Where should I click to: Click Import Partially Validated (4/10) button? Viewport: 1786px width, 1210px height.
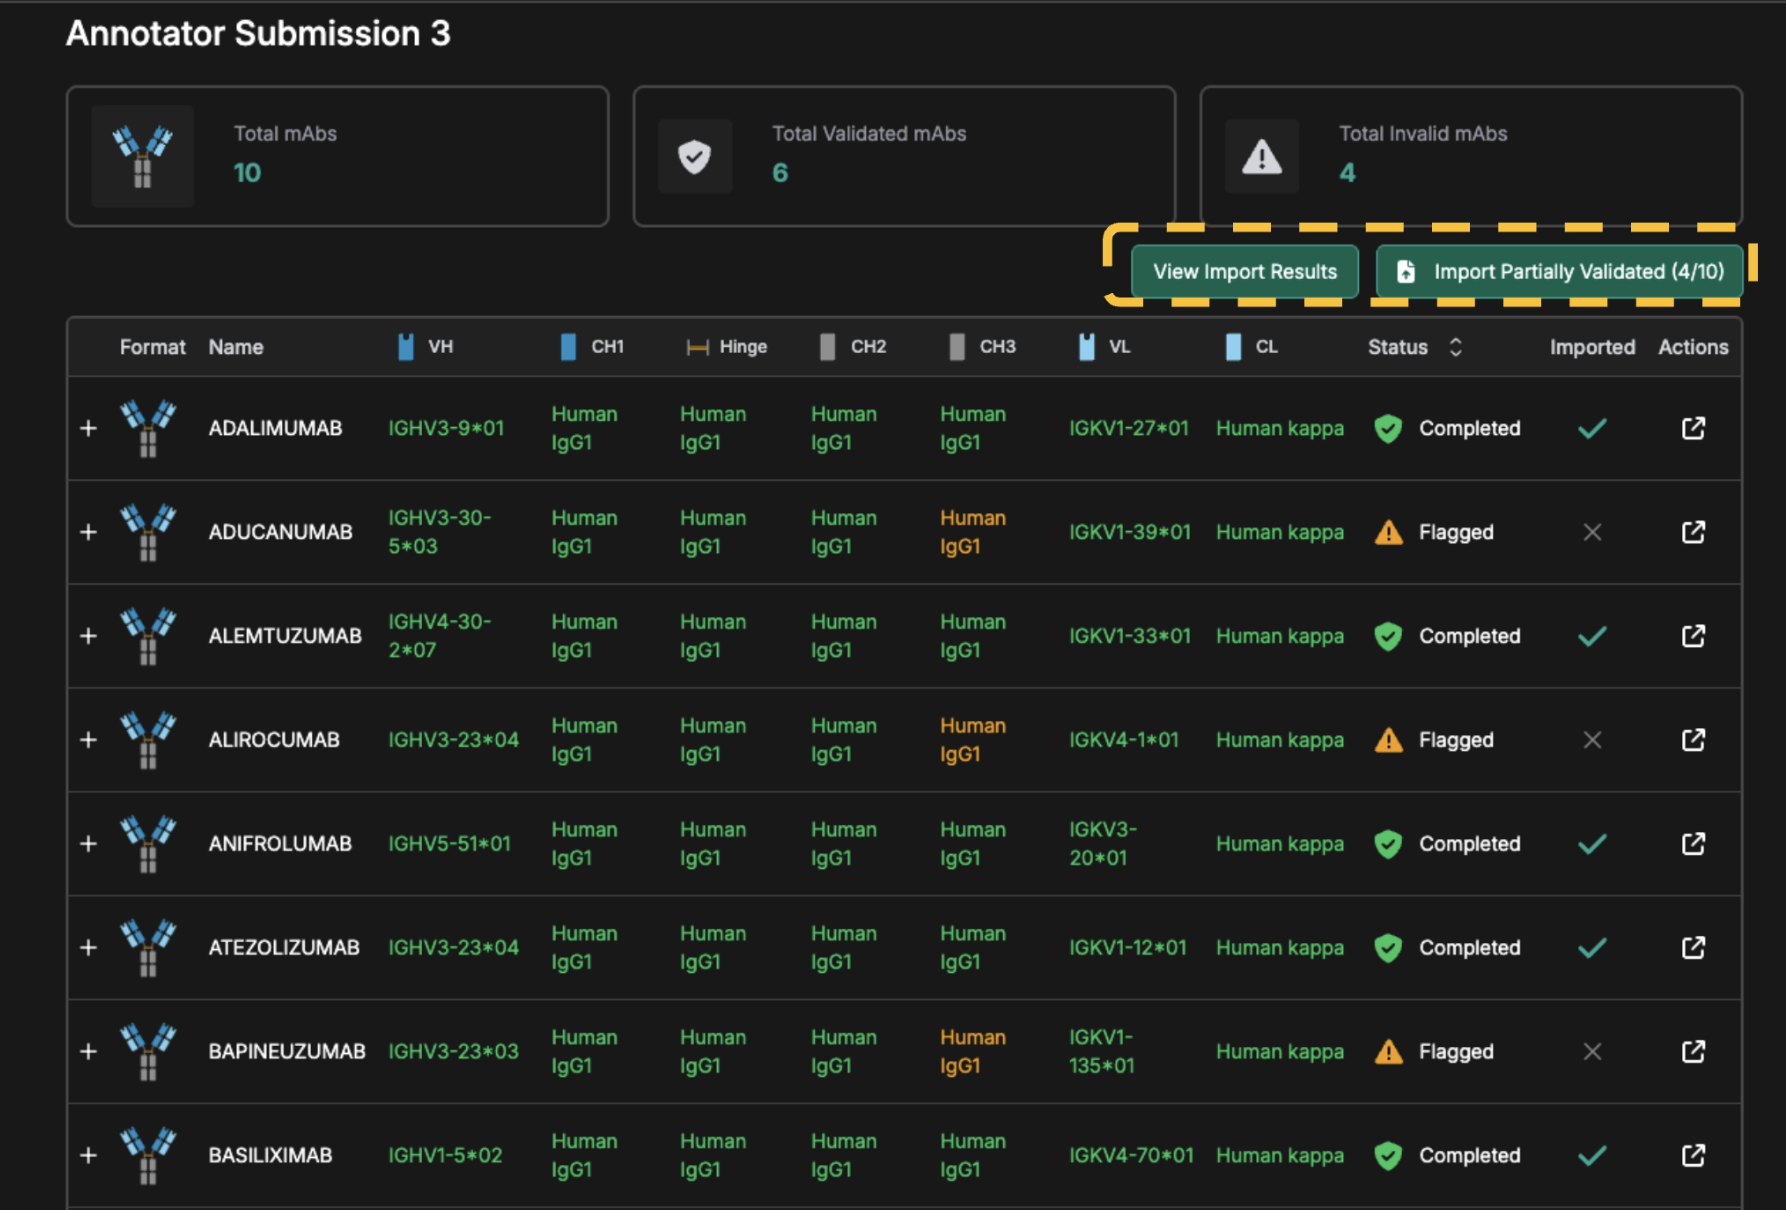(1559, 272)
